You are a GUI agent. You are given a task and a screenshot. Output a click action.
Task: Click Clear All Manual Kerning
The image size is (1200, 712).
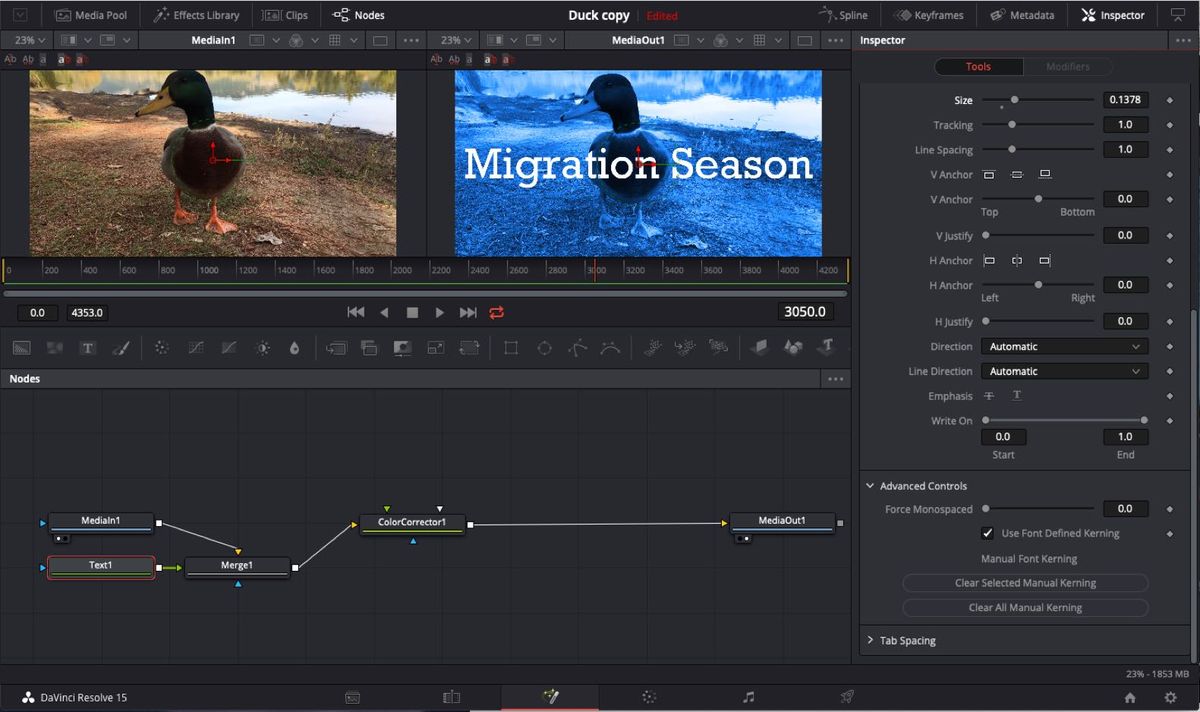point(1024,607)
